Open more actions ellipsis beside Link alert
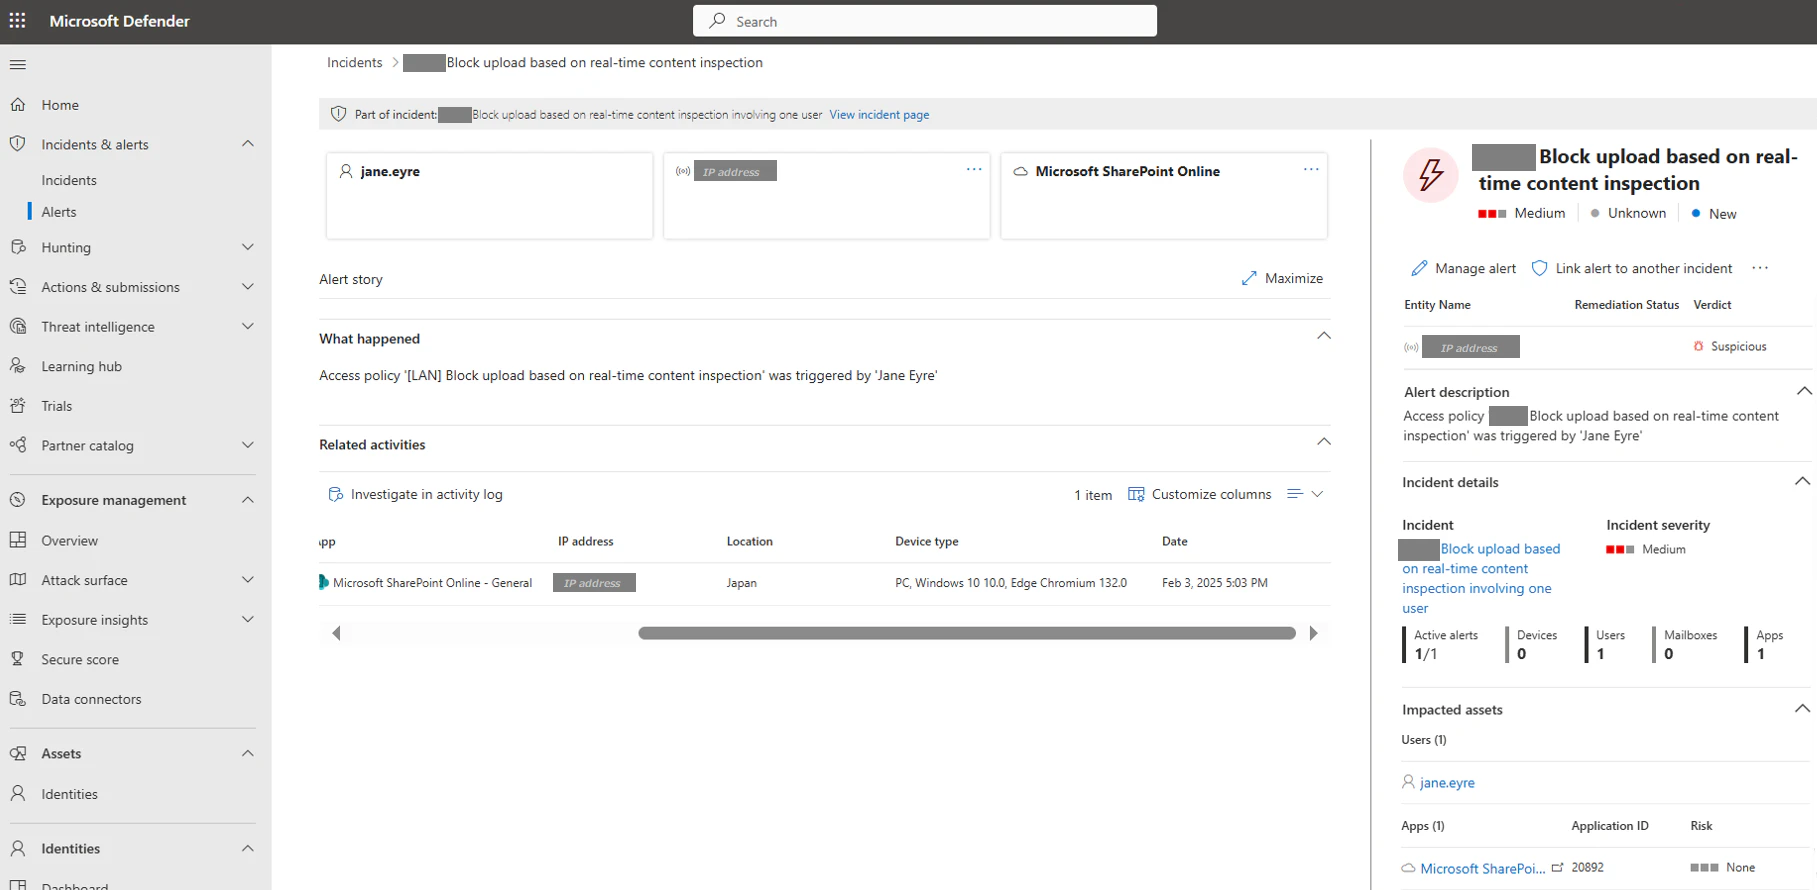The width and height of the screenshot is (1817, 890). pyautogui.click(x=1760, y=268)
